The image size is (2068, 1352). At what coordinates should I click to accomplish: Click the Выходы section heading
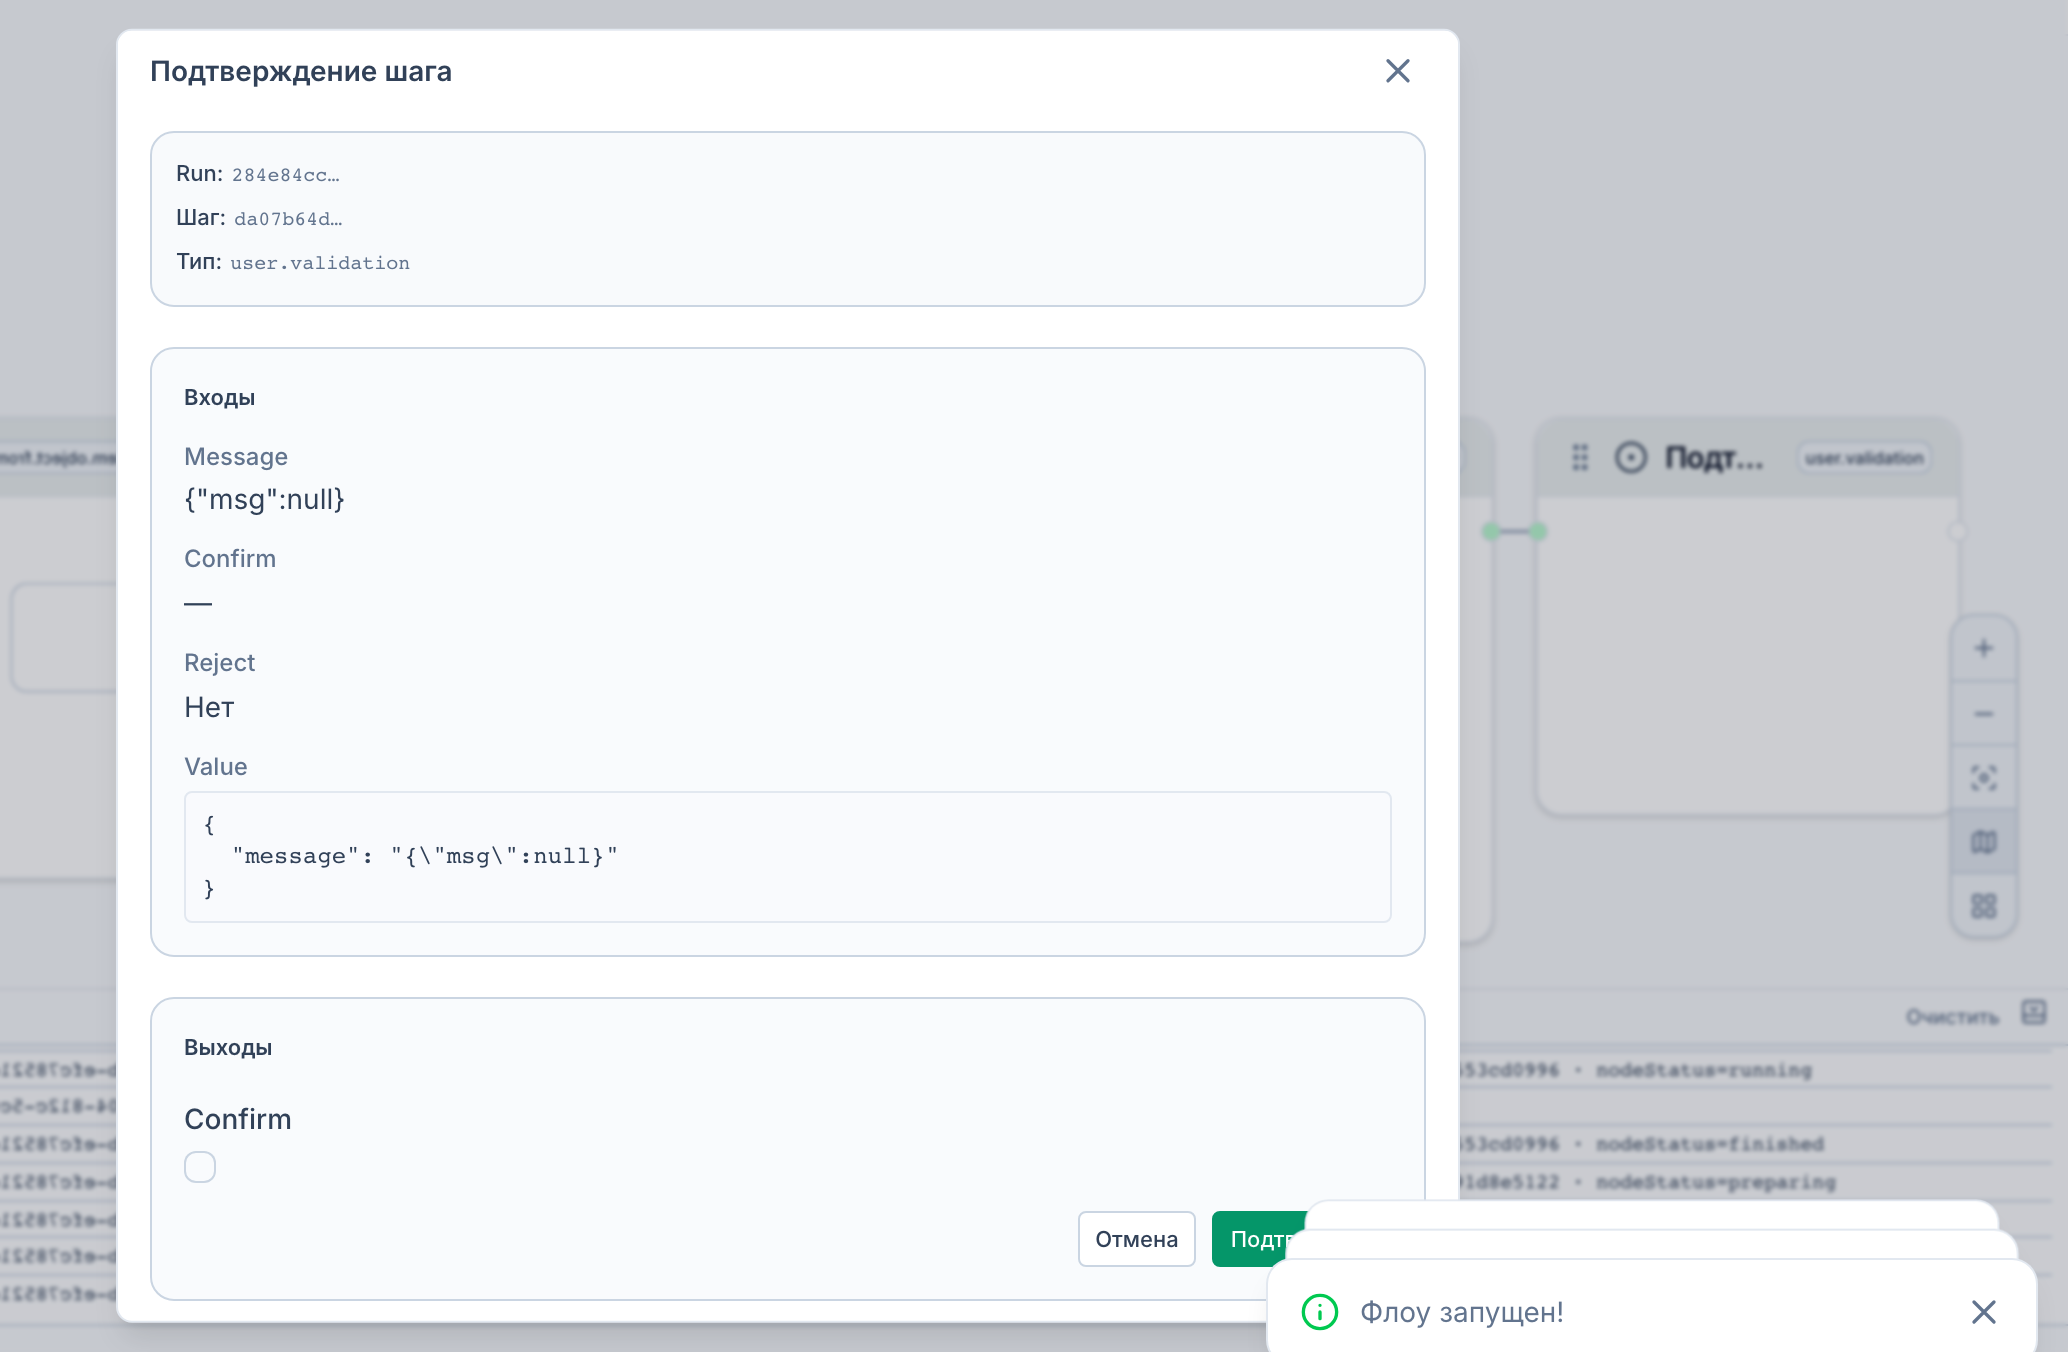pyautogui.click(x=228, y=1048)
